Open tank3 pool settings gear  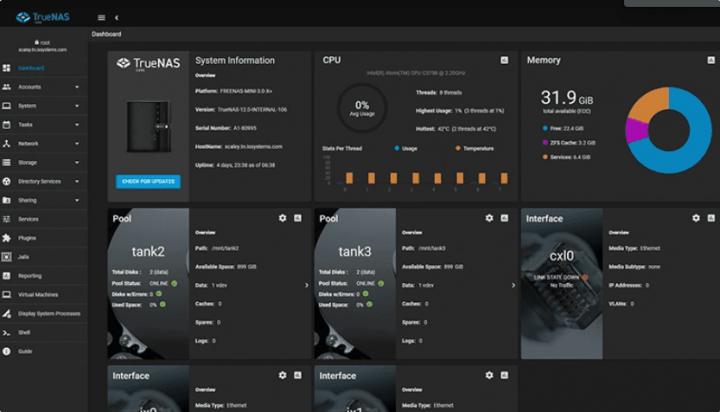489,218
